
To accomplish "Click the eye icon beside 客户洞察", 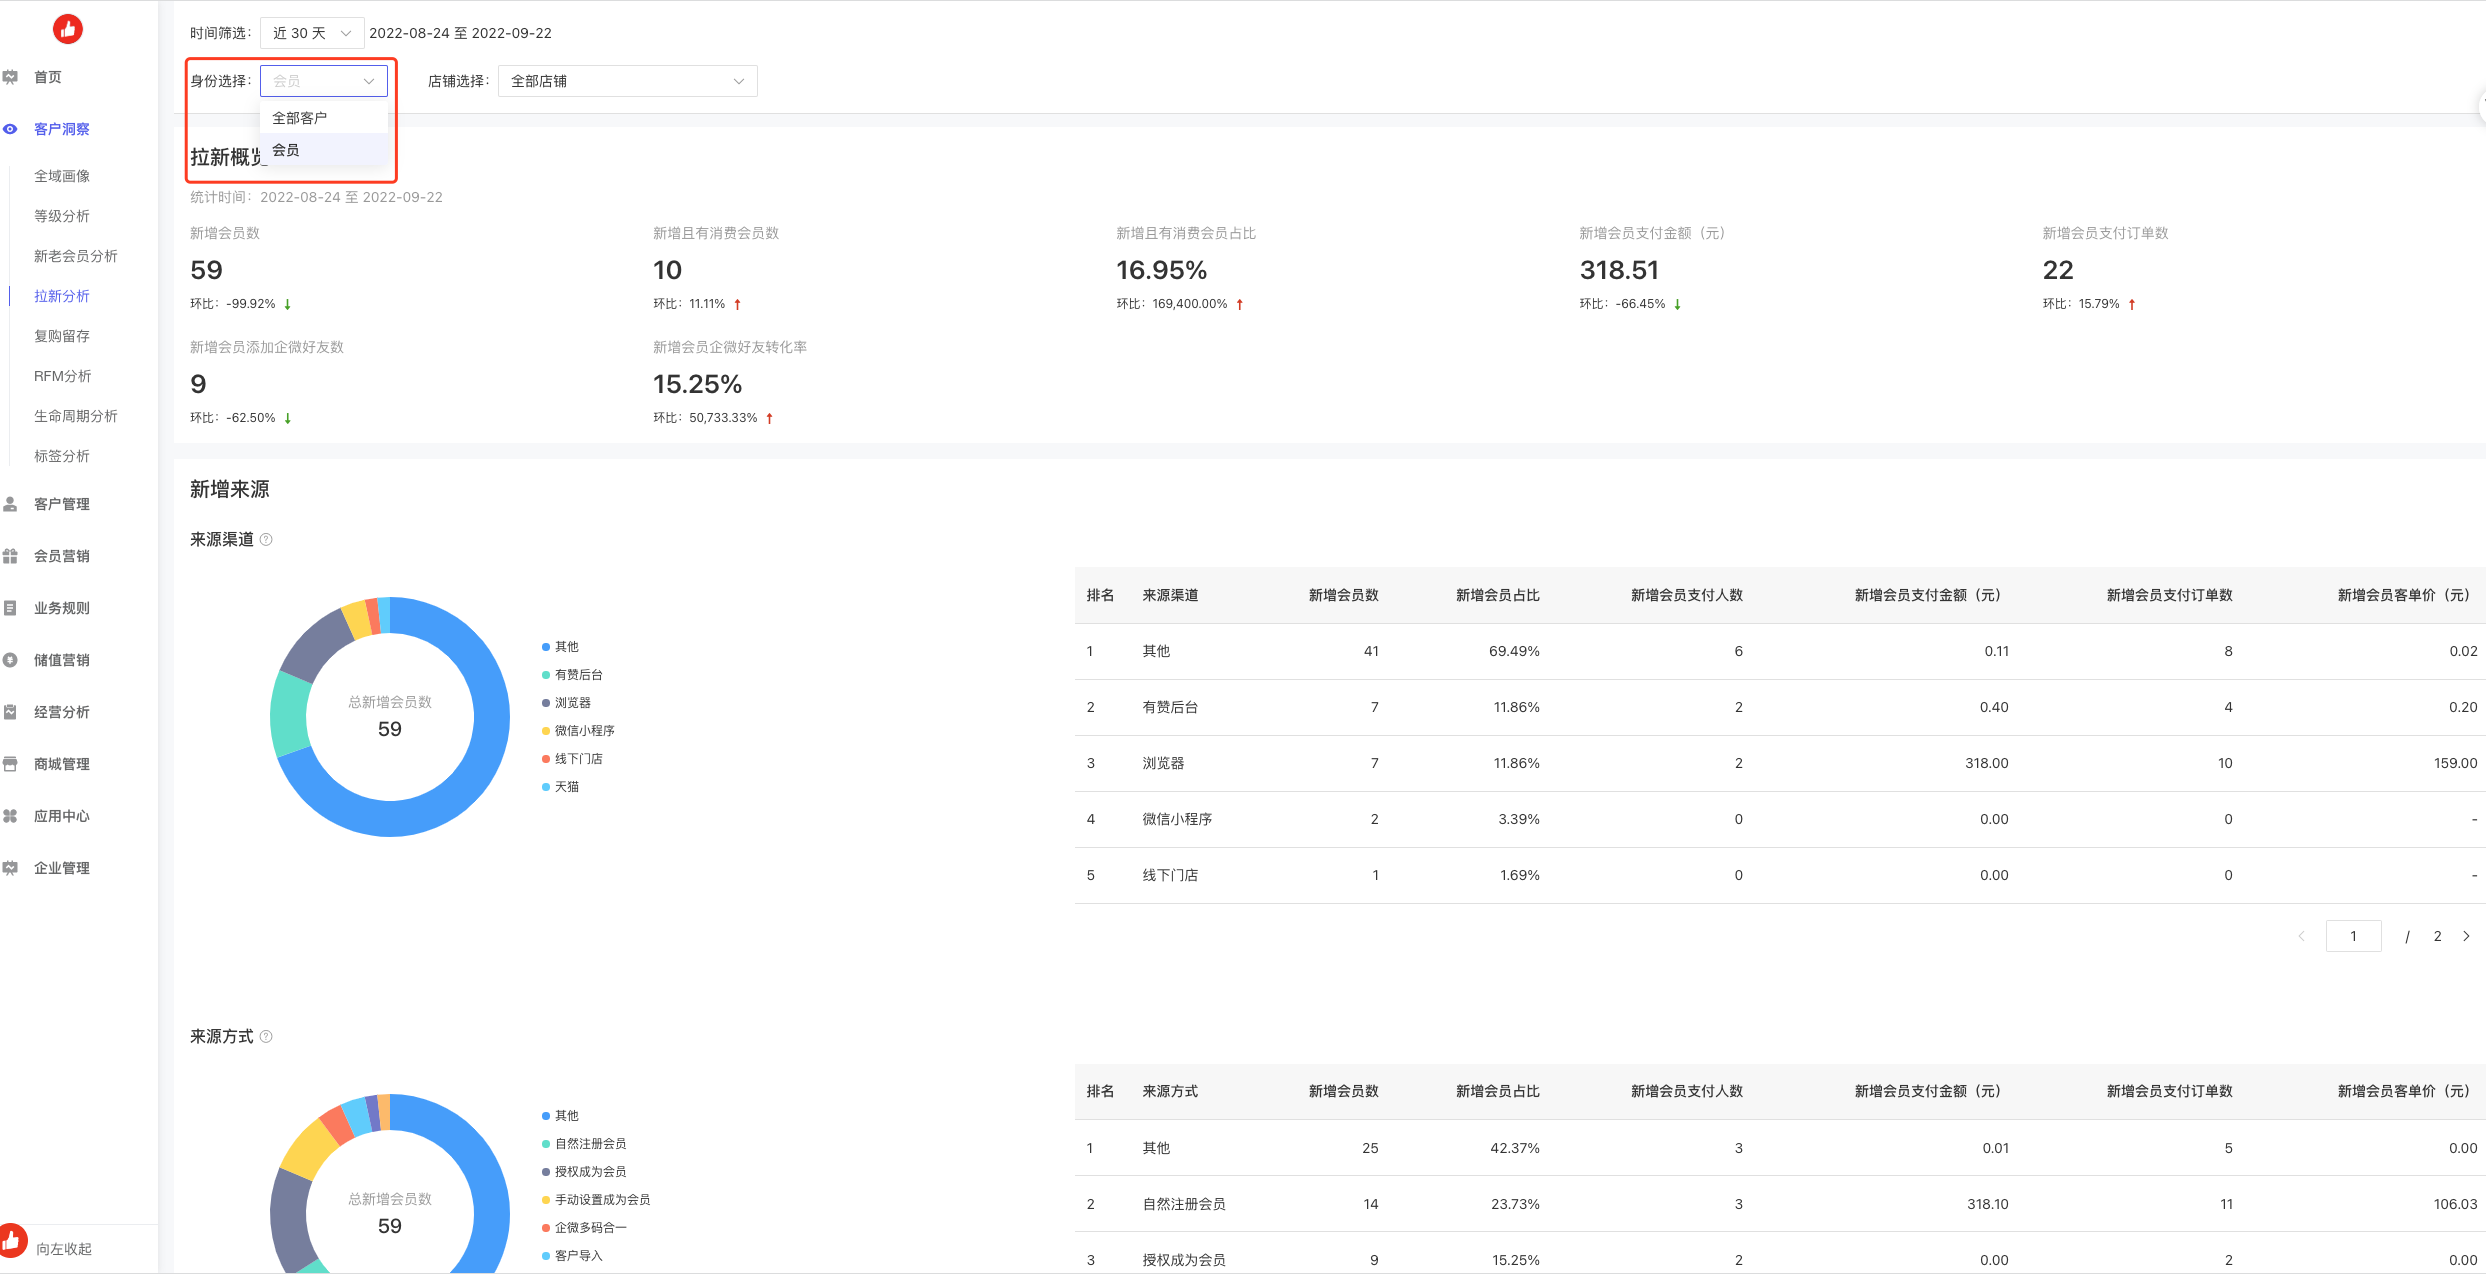I will (11, 129).
